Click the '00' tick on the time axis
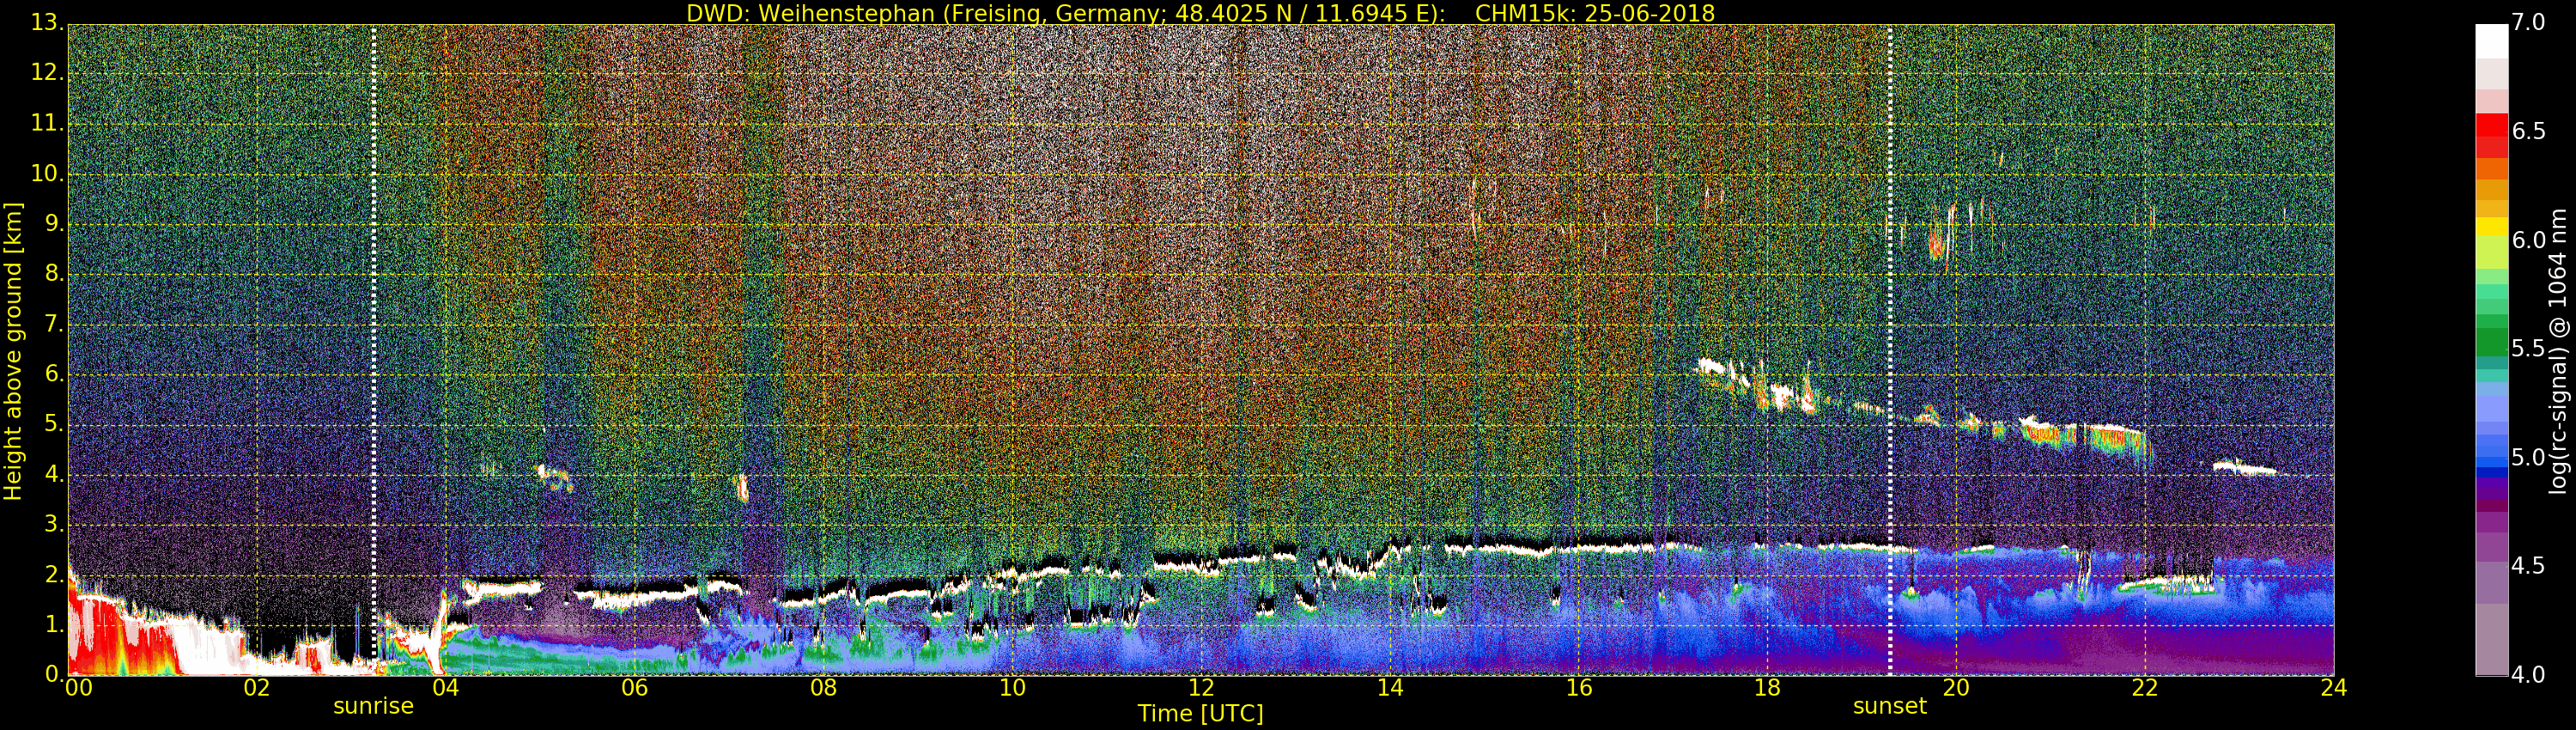Image resolution: width=2576 pixels, height=730 pixels. click(78, 687)
